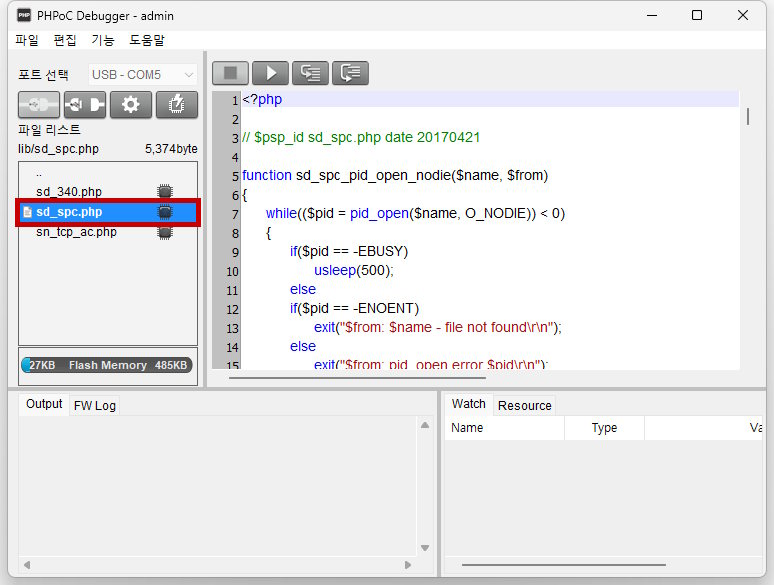Open the USB - COM5 port dropdown
774x585 pixels.
[x=143, y=75]
